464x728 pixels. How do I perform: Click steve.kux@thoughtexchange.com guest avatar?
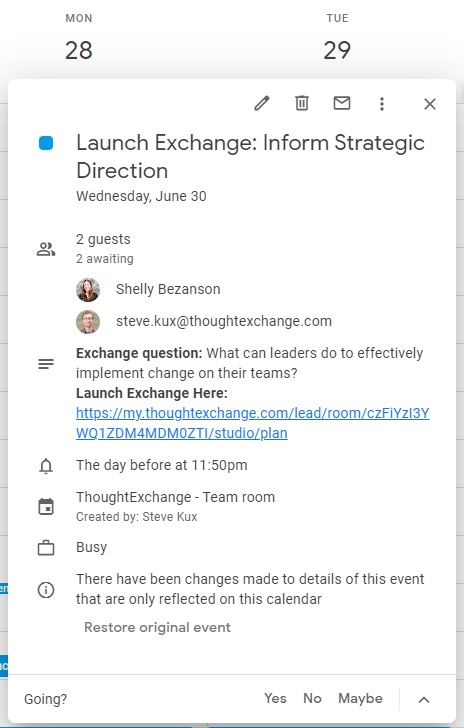88,322
